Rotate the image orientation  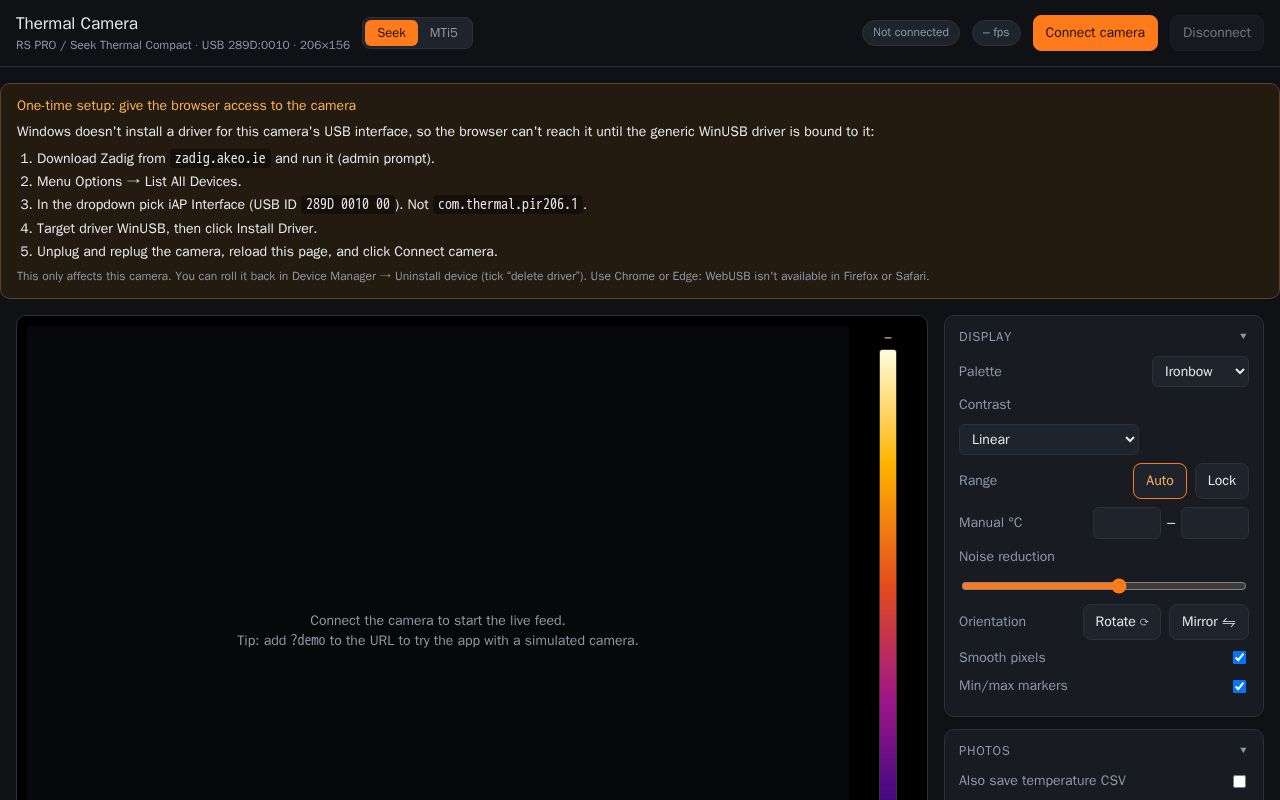[1122, 622]
